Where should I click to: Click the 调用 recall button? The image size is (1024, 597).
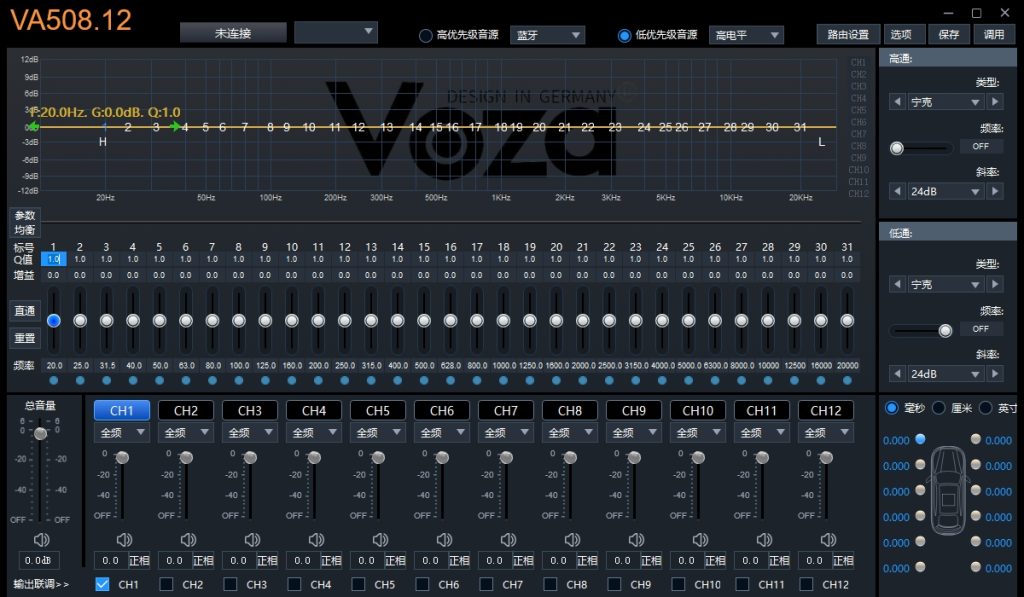pos(994,35)
